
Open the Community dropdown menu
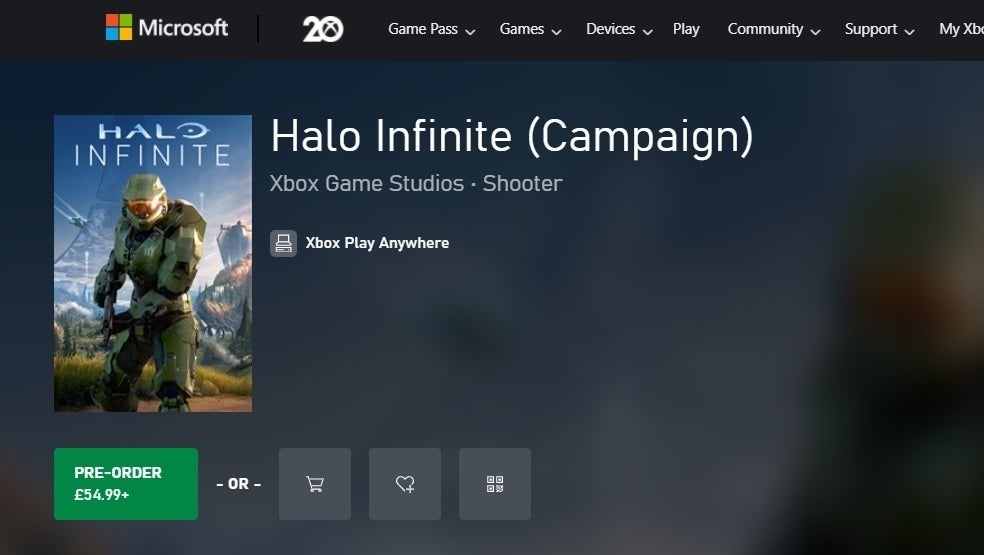(773, 29)
